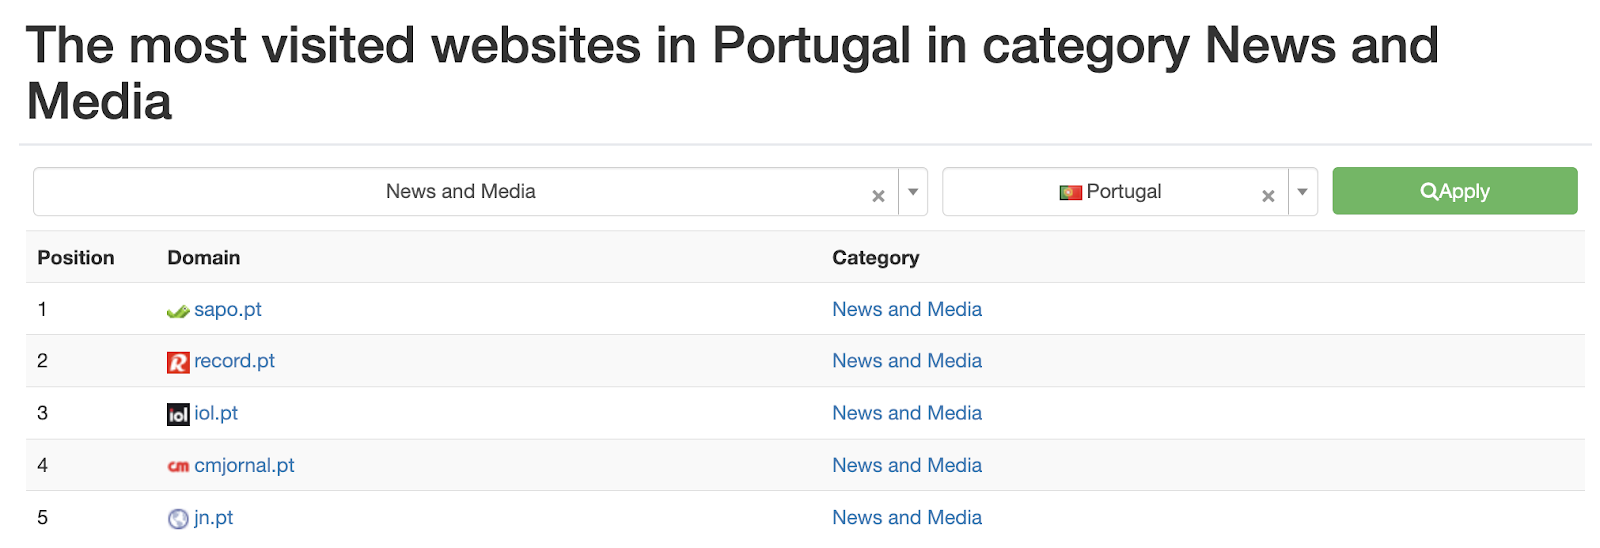Click position number 5 cell
The image size is (1600, 548).
pyautogui.click(x=42, y=517)
